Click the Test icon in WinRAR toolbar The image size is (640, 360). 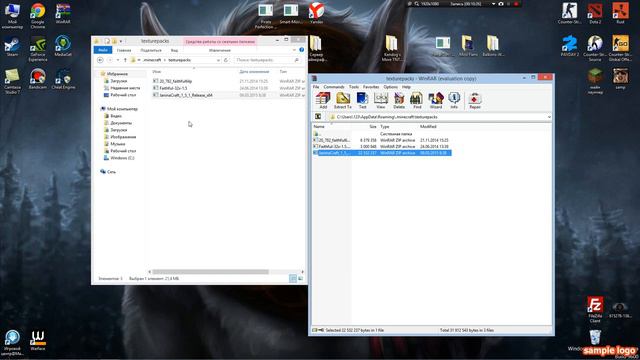[362, 100]
